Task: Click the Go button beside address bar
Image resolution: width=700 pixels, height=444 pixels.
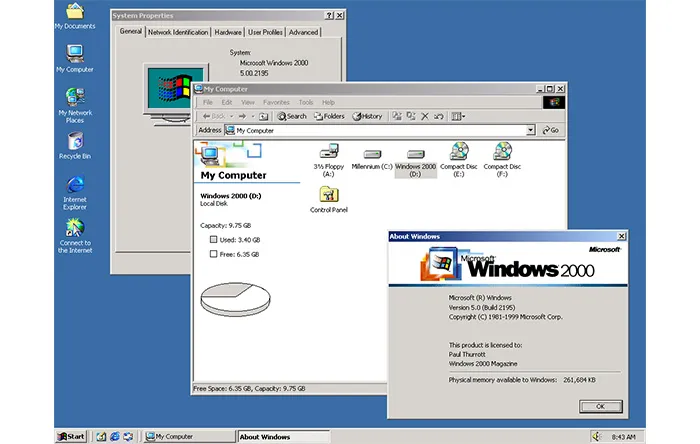Action: tap(550, 130)
